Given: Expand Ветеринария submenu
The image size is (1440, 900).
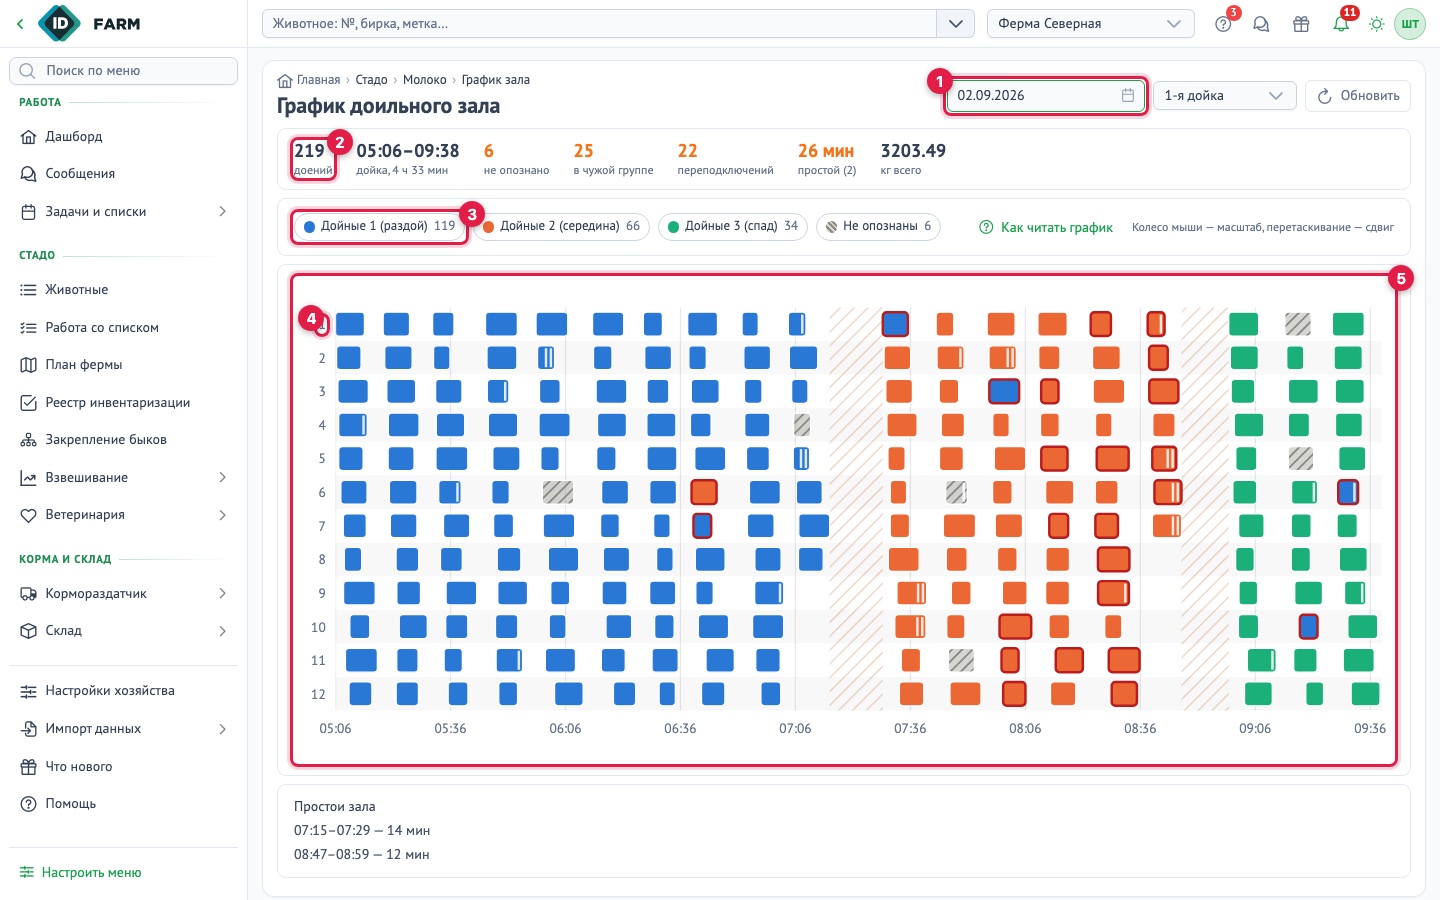Looking at the screenshot, I should 222,514.
